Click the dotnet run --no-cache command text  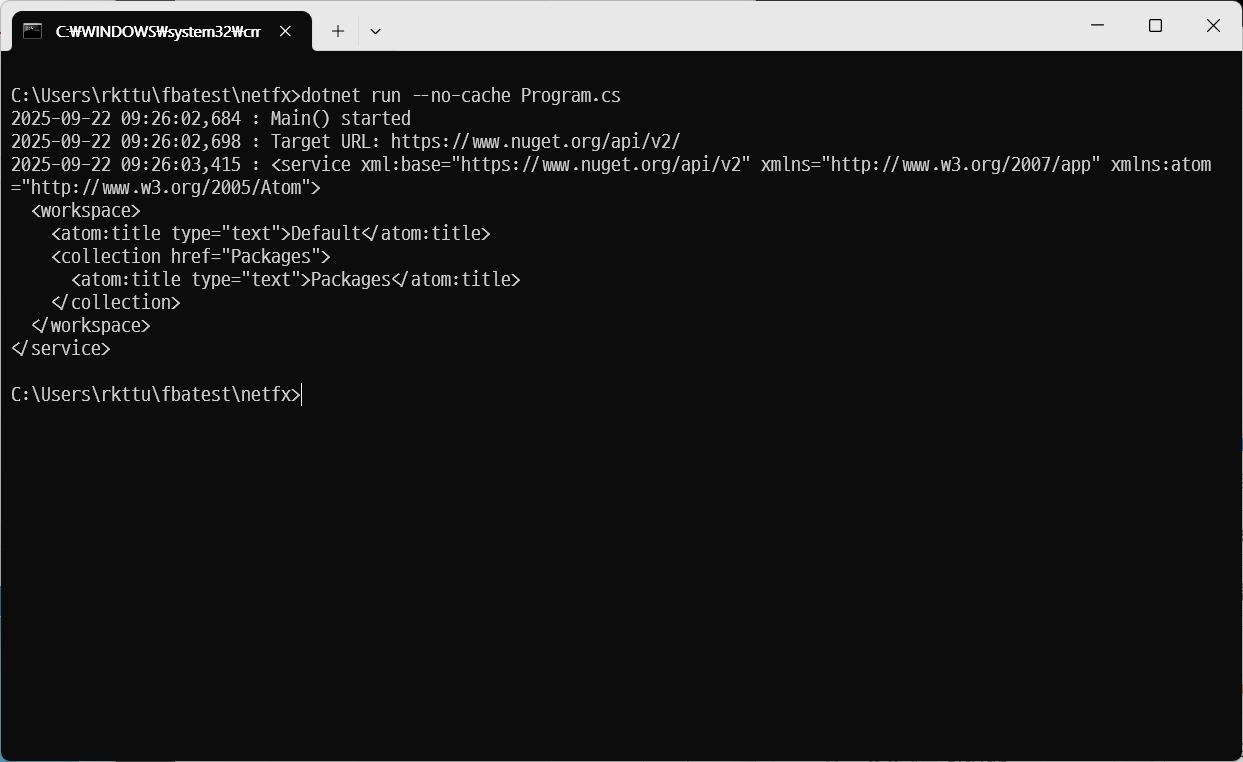coord(460,96)
